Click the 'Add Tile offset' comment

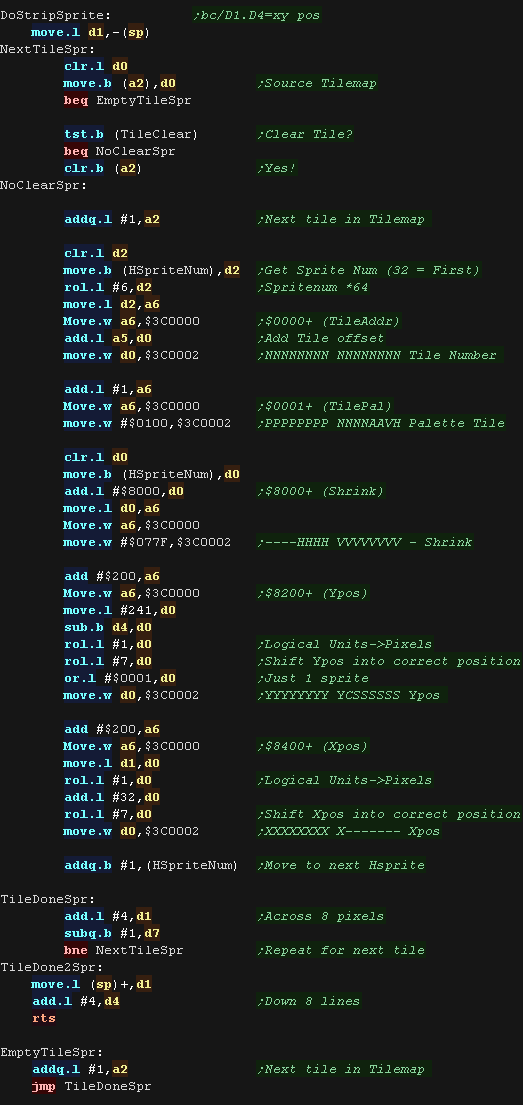coord(321,338)
